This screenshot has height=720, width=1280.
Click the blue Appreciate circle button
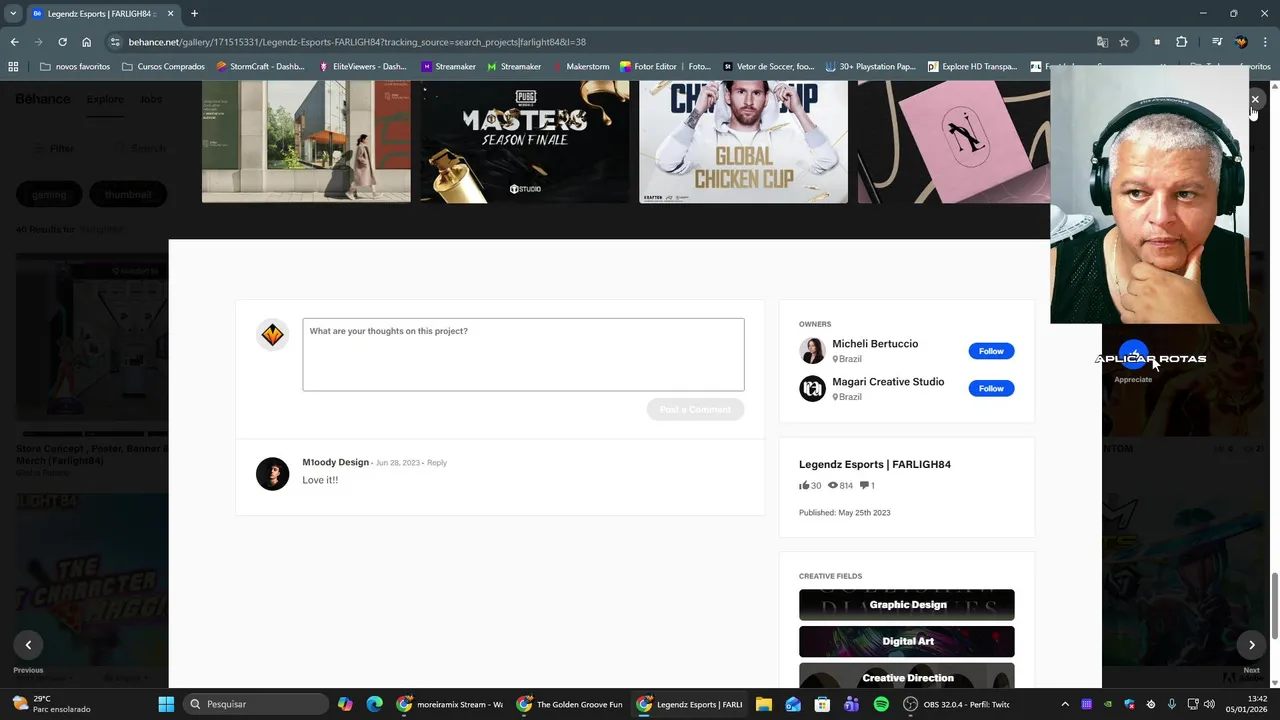click(1133, 356)
